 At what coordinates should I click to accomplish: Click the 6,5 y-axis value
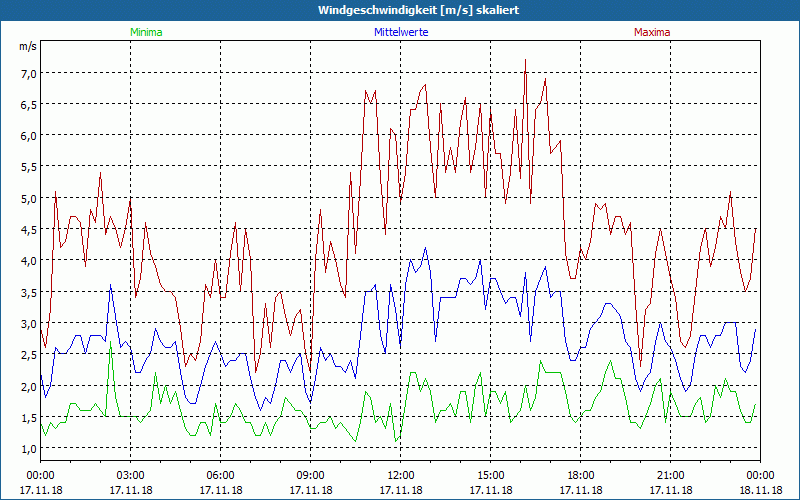[x=29, y=105]
